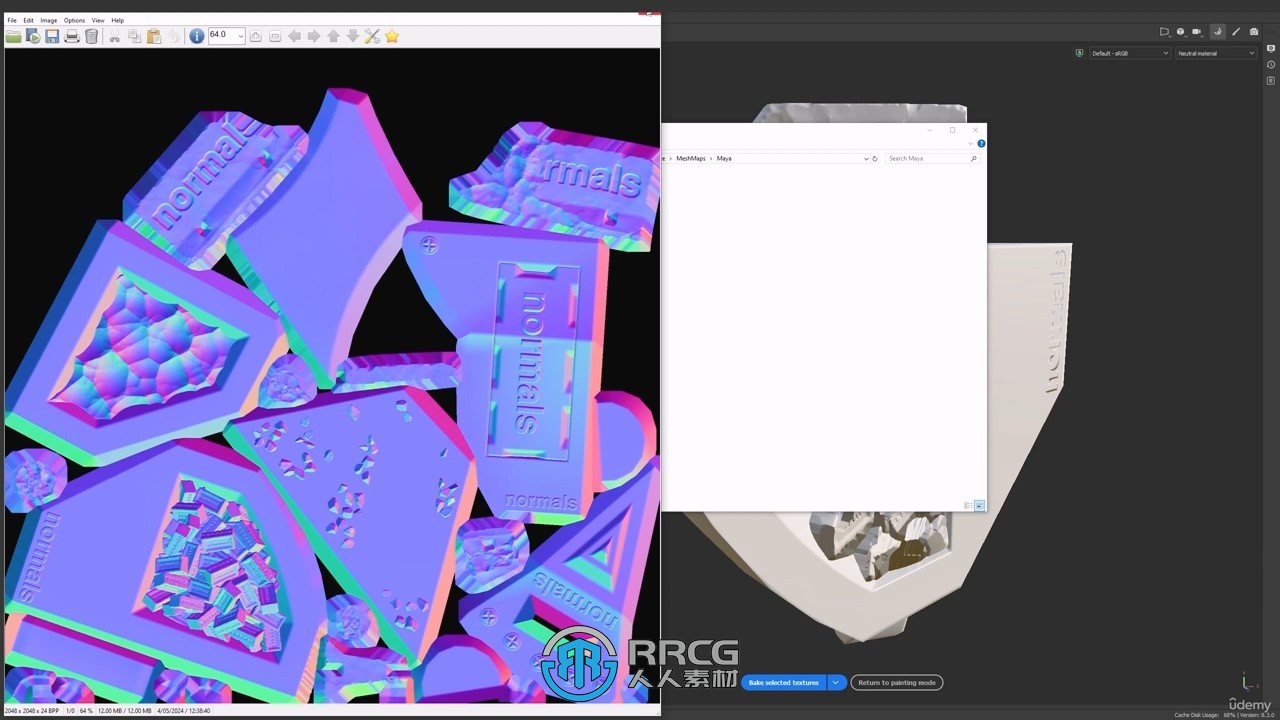Open file with the green folder icon
This screenshot has width=1280, height=720.
coord(13,36)
